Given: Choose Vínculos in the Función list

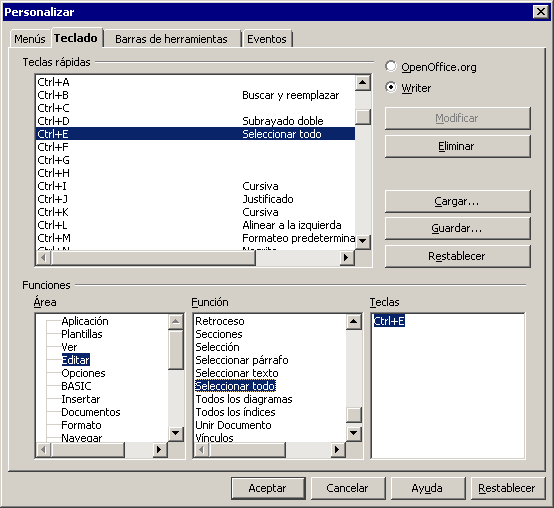Looking at the screenshot, I should (x=214, y=438).
